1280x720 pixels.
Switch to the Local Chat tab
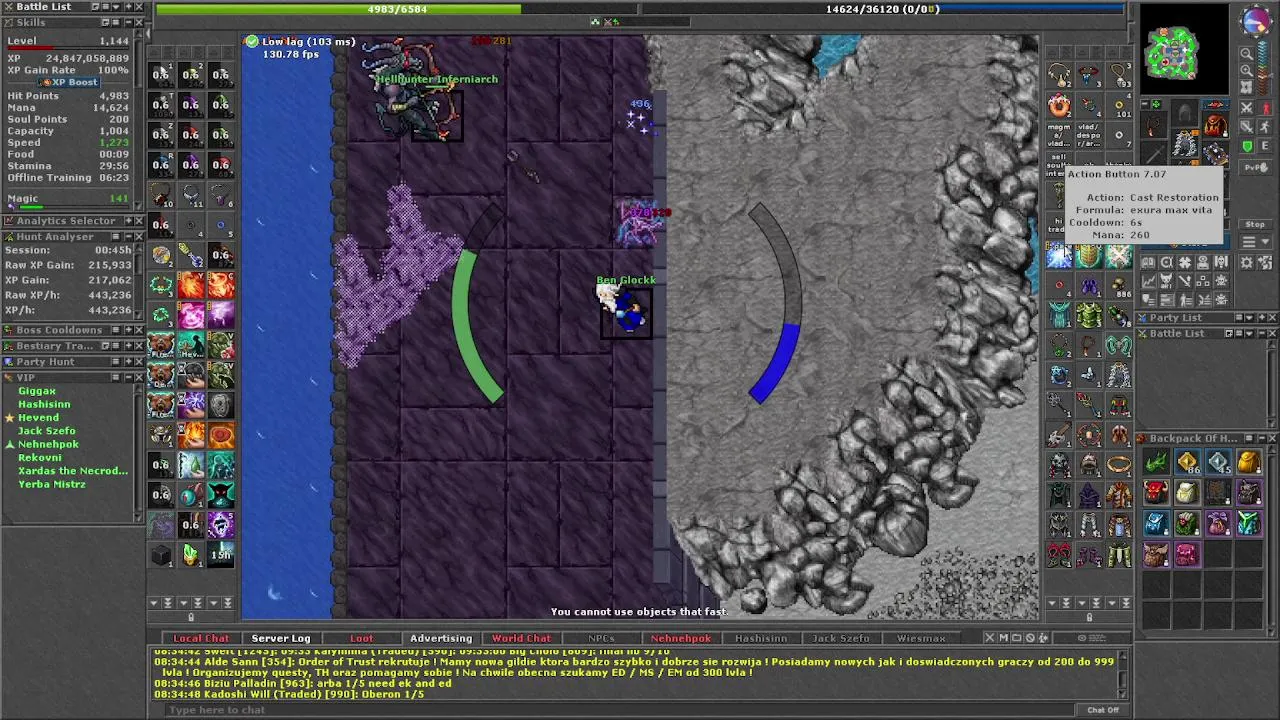pos(201,638)
